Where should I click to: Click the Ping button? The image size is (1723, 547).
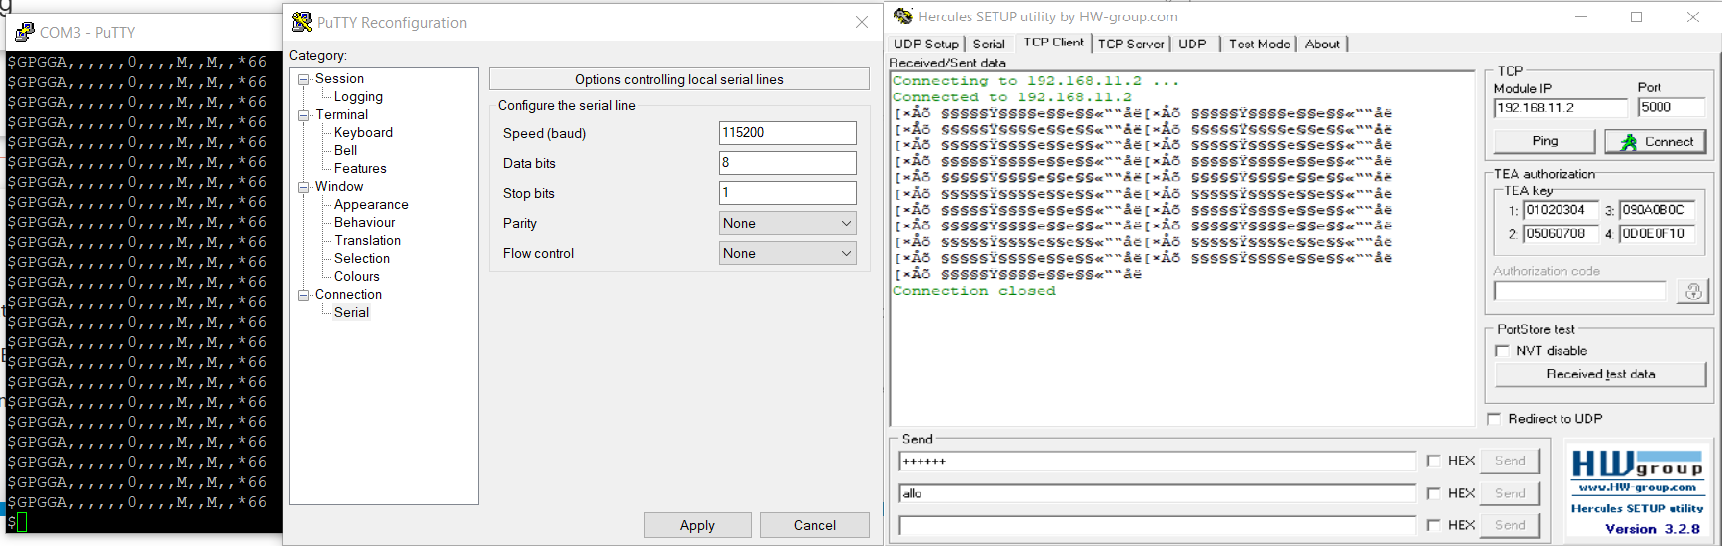[x=1545, y=141]
